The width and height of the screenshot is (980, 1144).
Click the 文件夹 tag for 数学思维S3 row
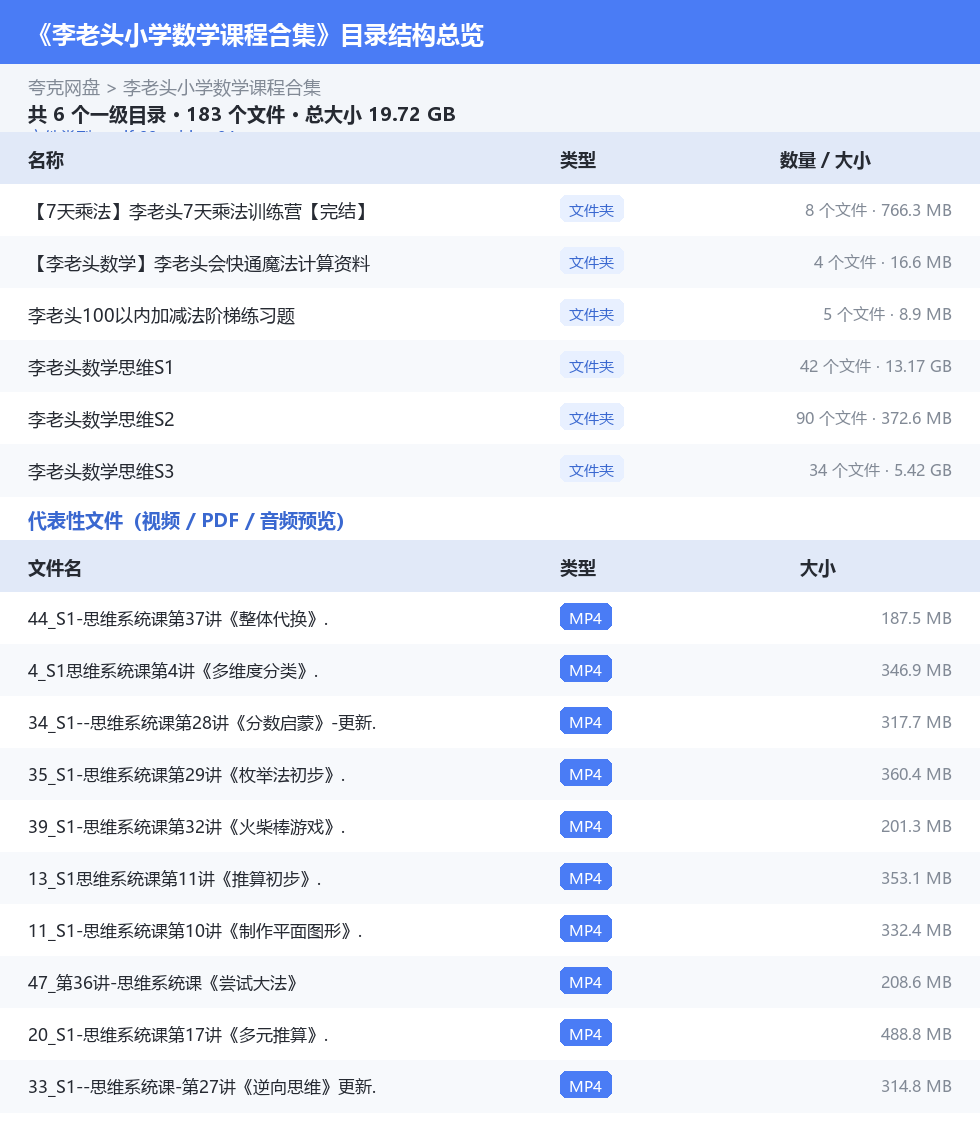tap(592, 470)
